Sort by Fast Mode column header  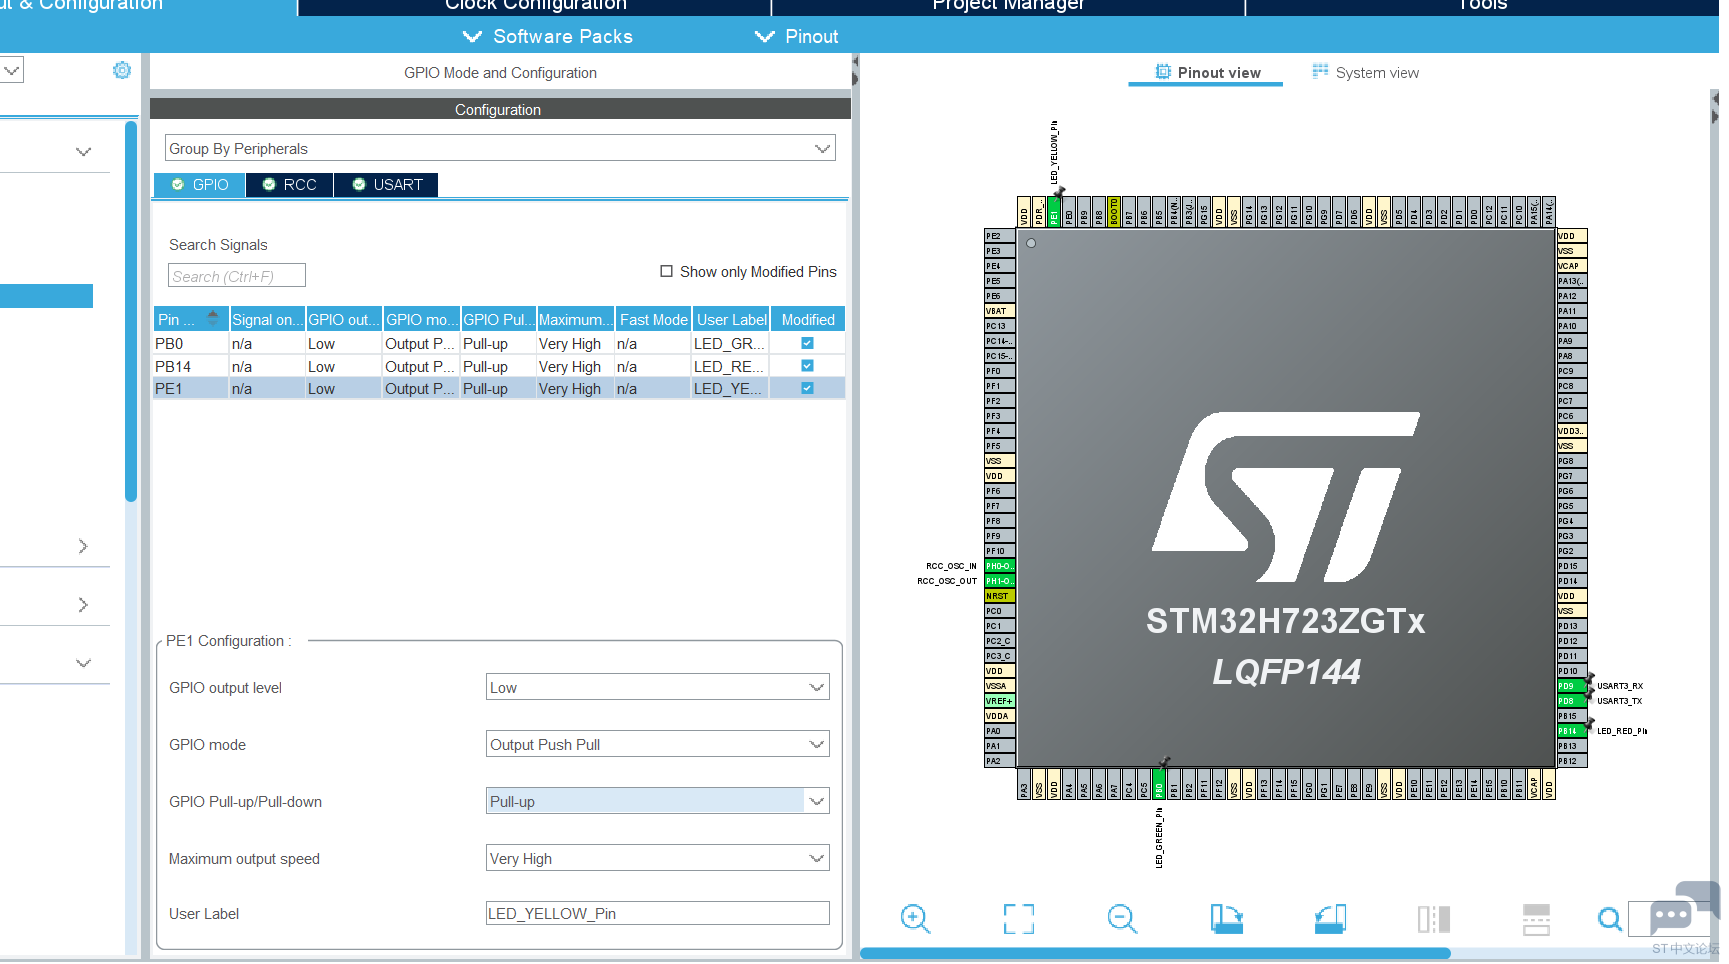click(654, 319)
